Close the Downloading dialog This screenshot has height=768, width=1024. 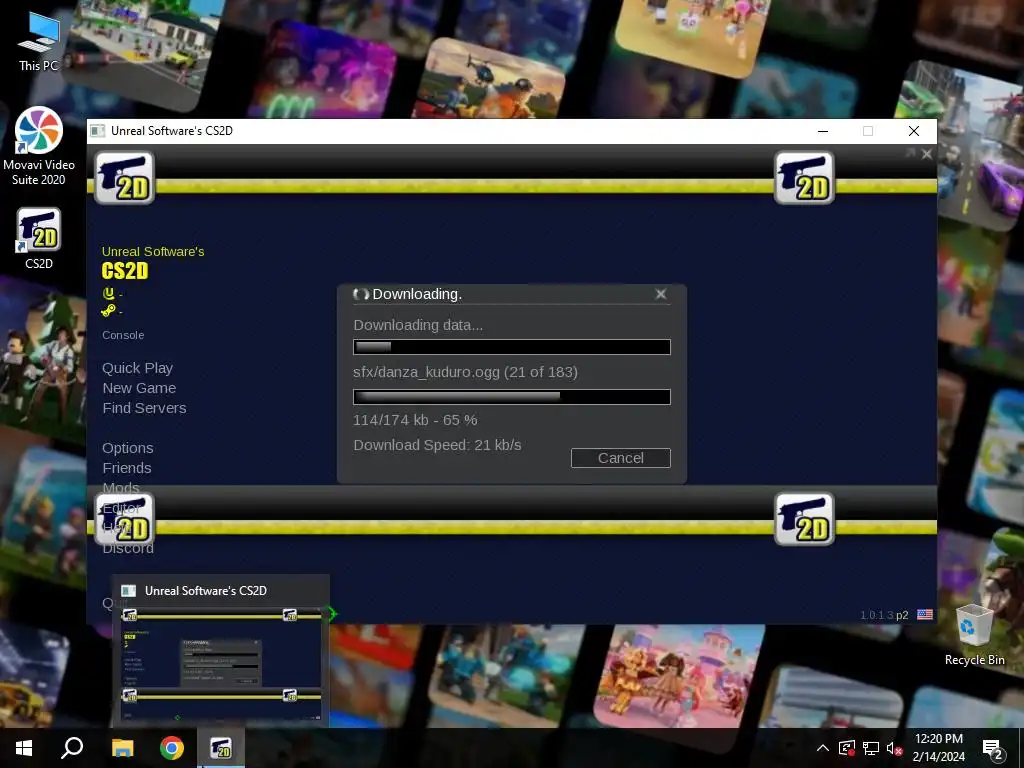pyautogui.click(x=661, y=295)
